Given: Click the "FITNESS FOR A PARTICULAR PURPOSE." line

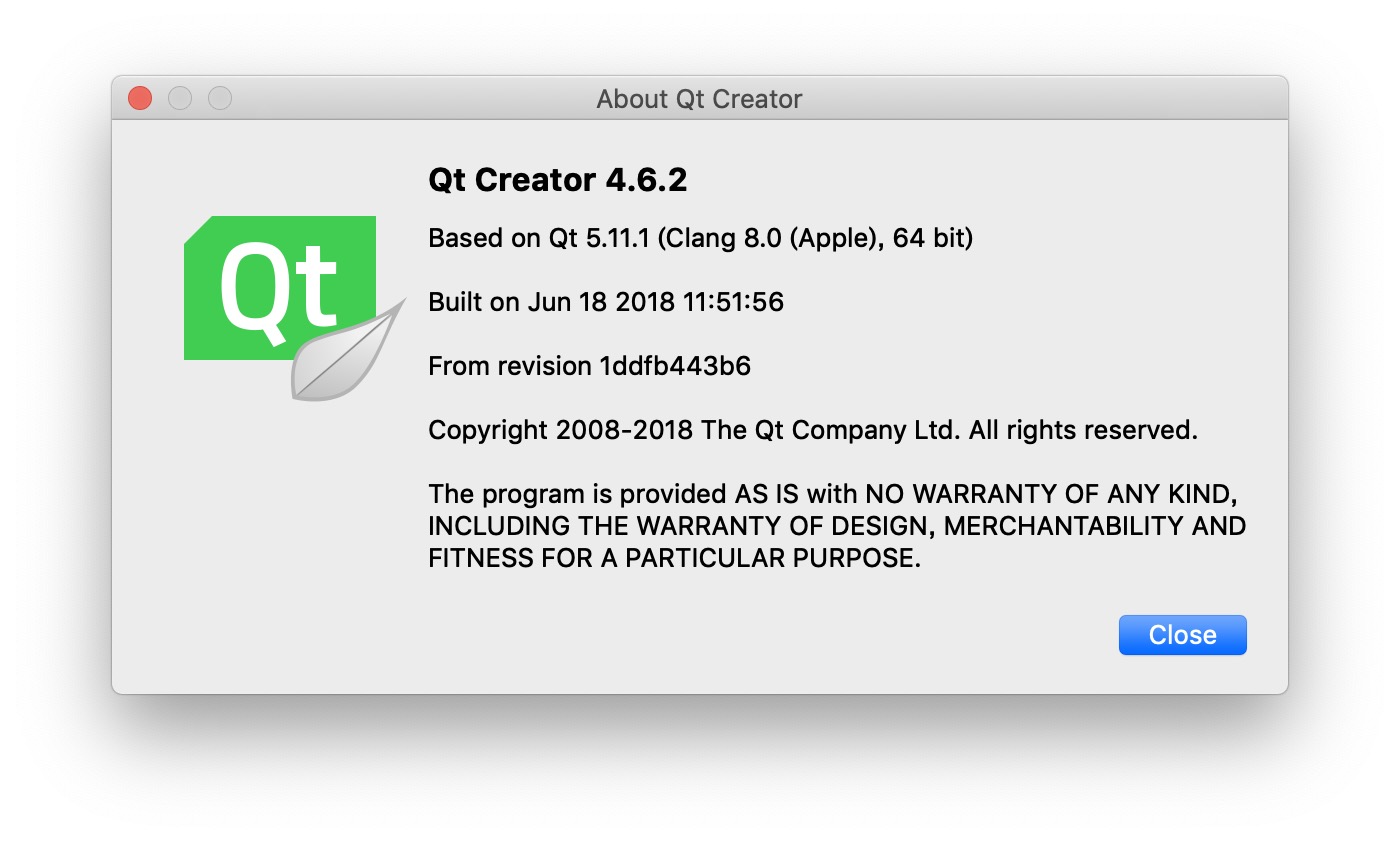Looking at the screenshot, I should pos(674,558).
